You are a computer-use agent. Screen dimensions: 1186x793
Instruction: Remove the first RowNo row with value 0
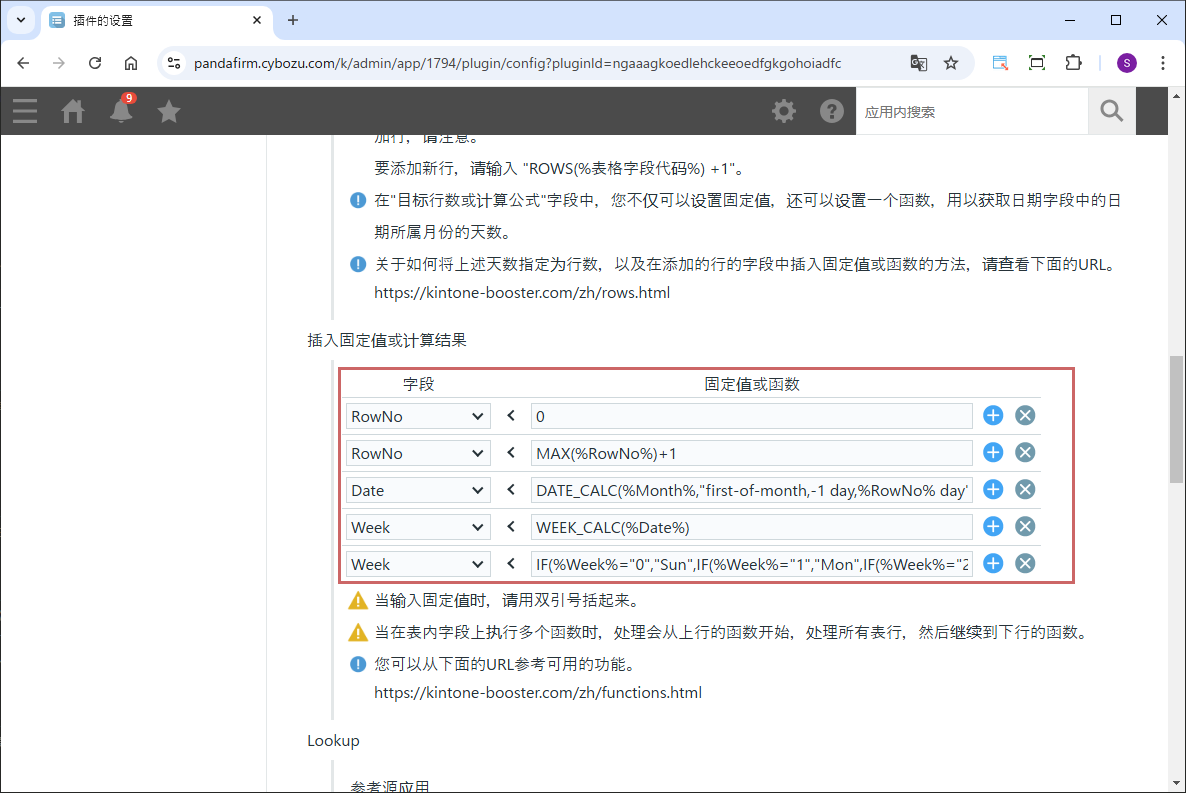pyautogui.click(x=1025, y=416)
